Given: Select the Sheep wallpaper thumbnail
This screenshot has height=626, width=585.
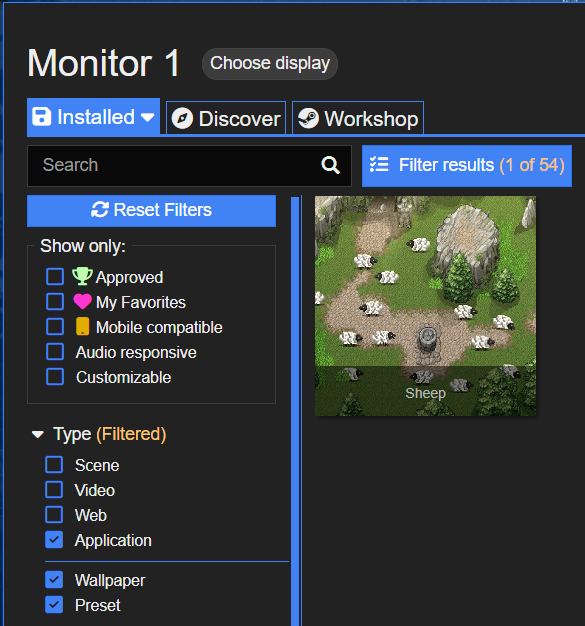Looking at the screenshot, I should click(425, 306).
